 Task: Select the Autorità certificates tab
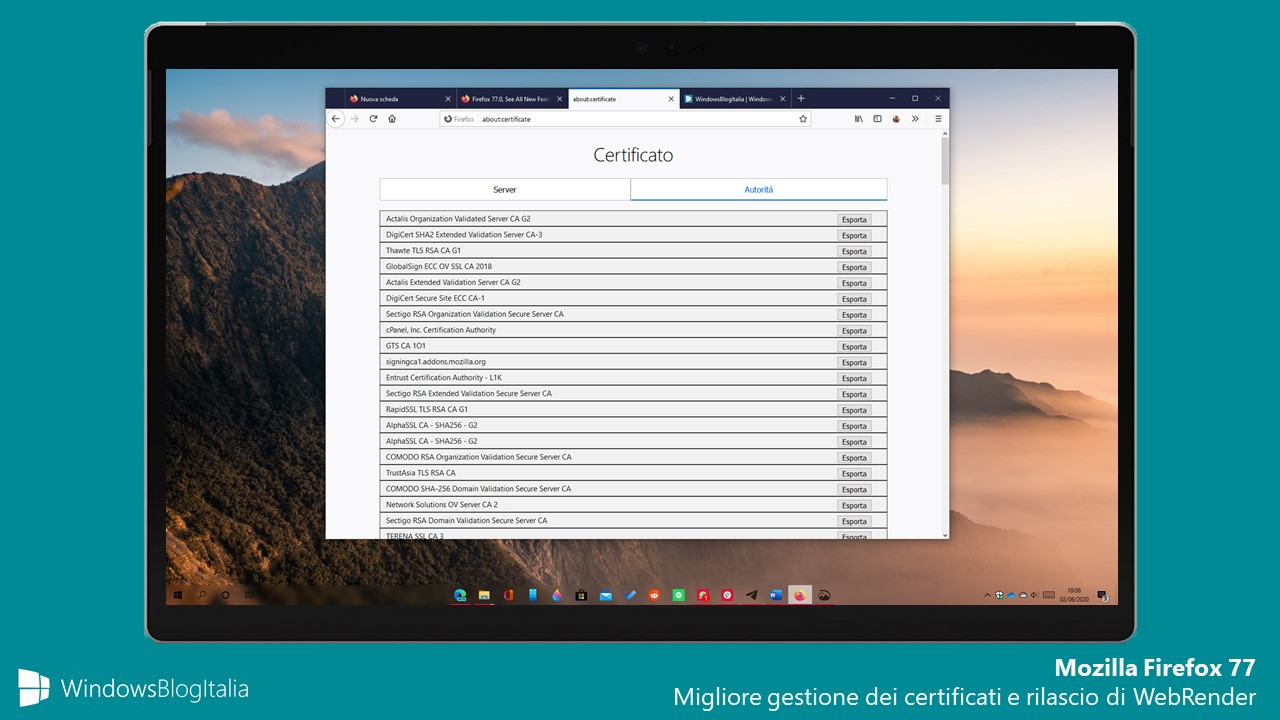(x=759, y=189)
